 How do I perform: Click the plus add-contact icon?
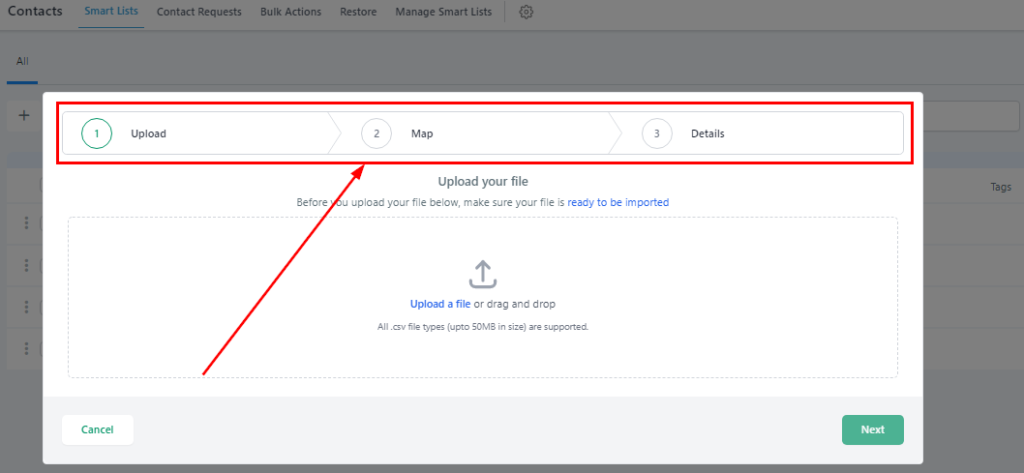point(24,115)
